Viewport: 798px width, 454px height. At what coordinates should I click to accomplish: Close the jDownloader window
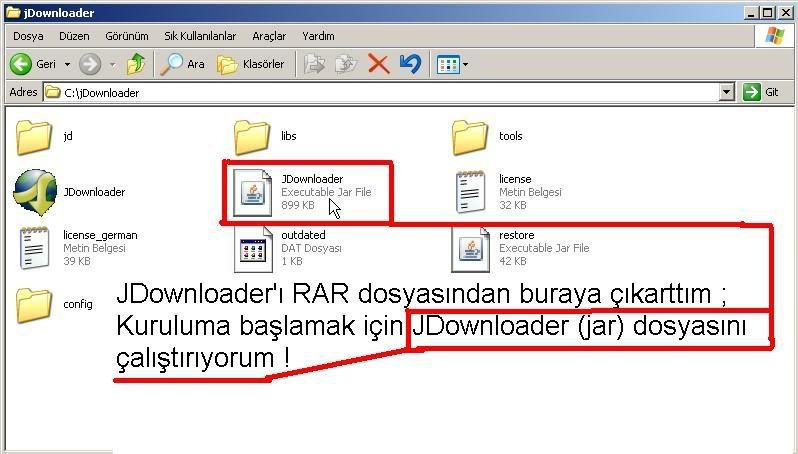[x=786, y=13]
